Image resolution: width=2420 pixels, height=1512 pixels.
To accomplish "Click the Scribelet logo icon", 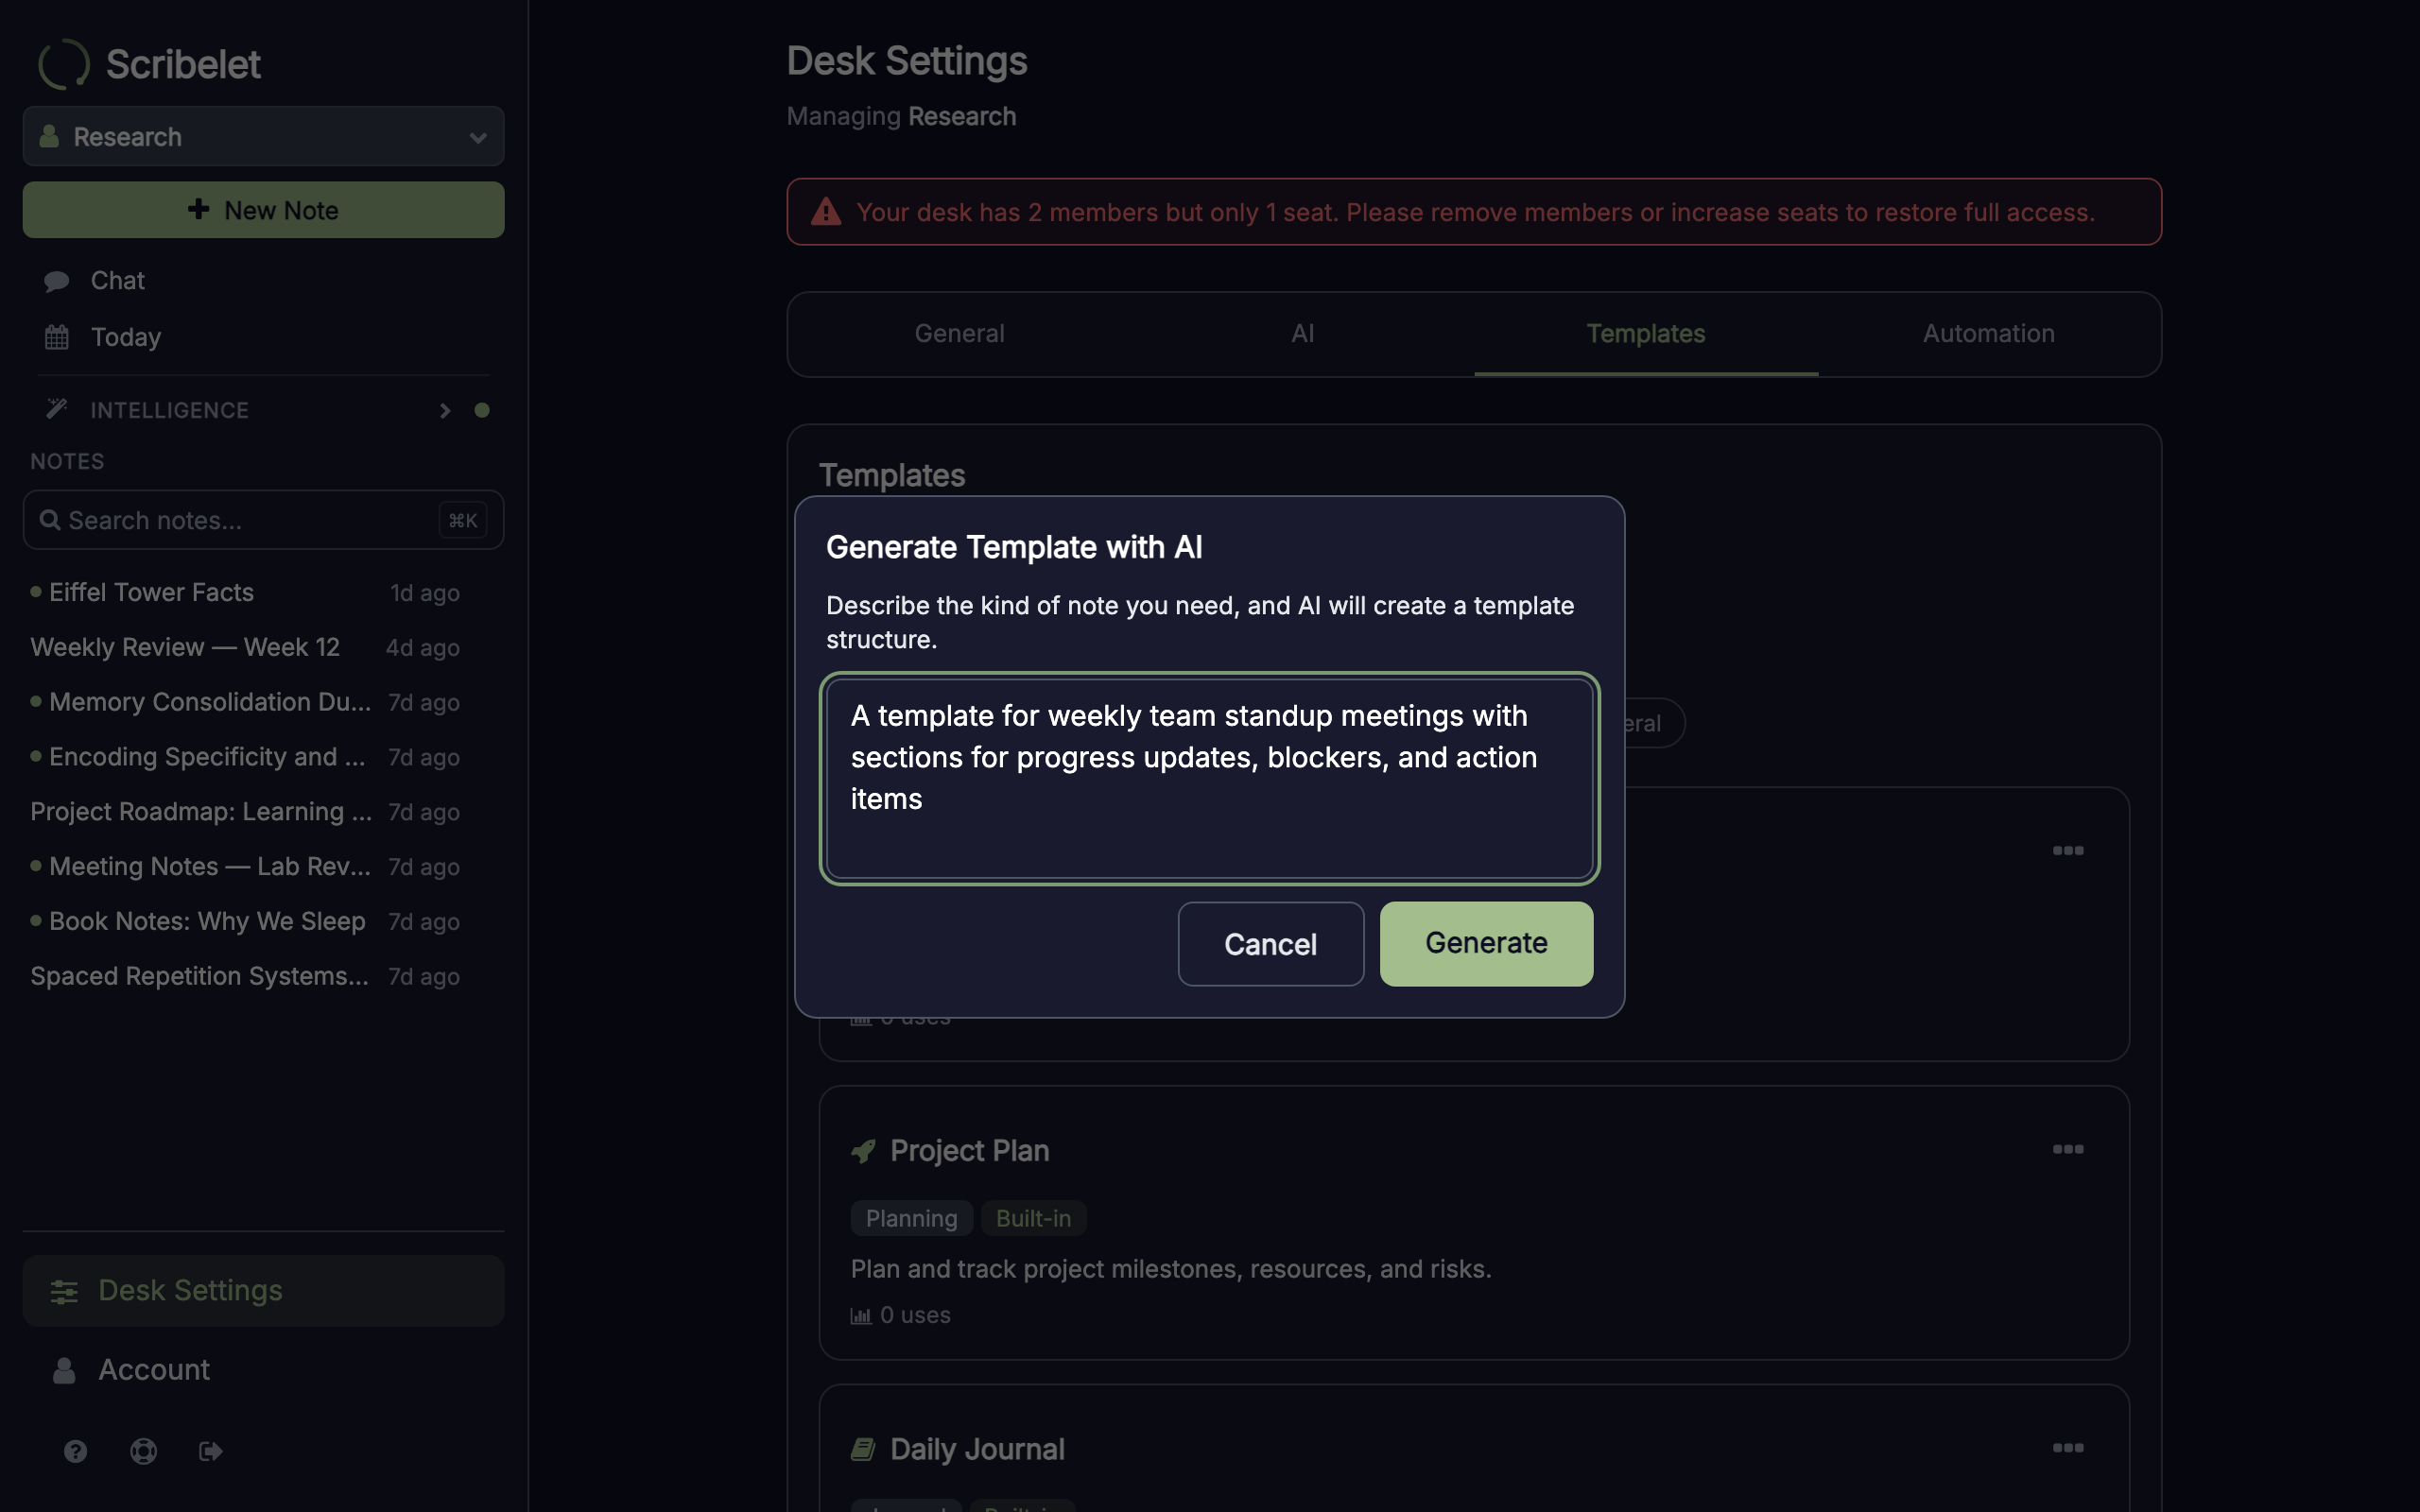I will point(64,64).
